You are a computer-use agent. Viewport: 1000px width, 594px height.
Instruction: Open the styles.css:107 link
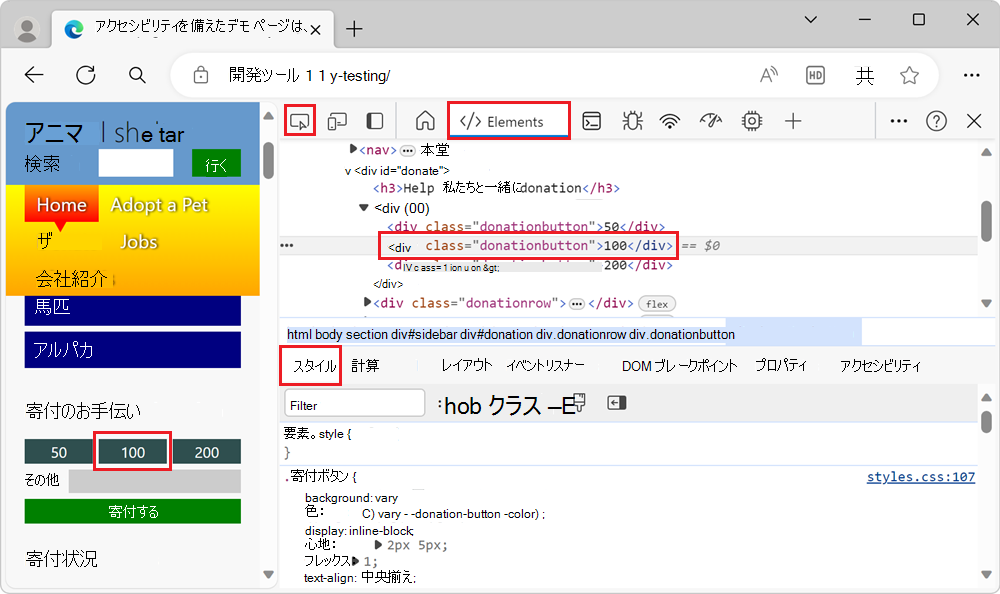pyautogui.click(x=921, y=476)
